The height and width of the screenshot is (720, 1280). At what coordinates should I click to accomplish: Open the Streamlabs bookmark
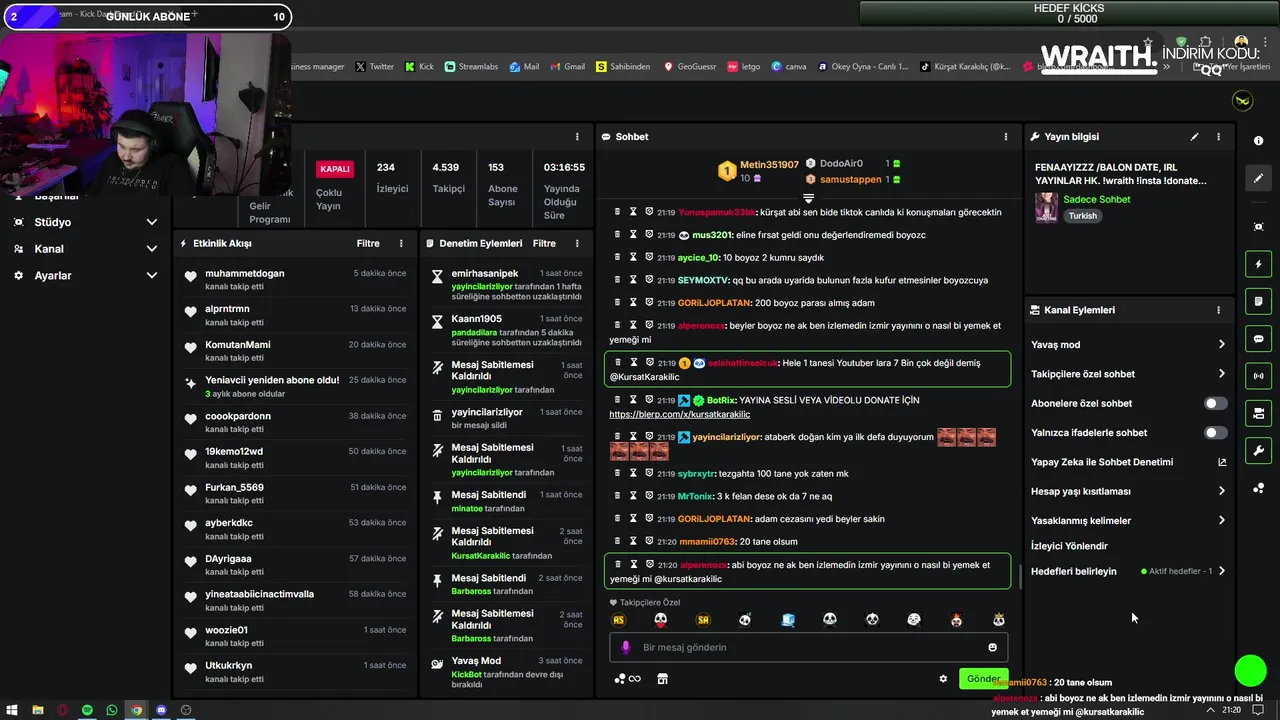469,67
